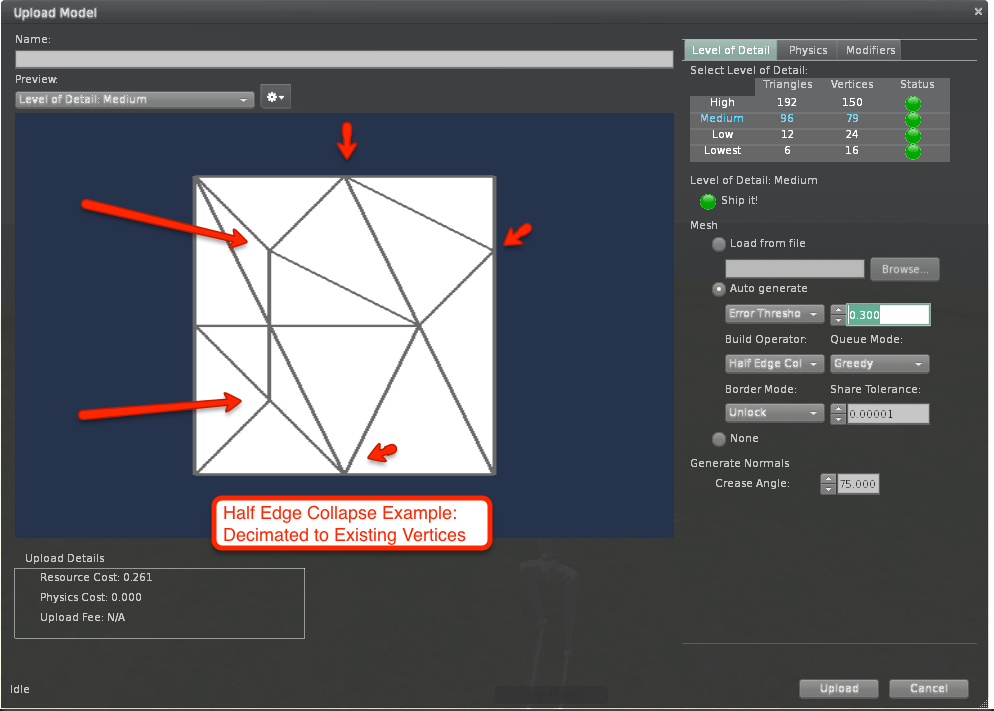Click the green status indicator for Low

[x=912, y=135]
